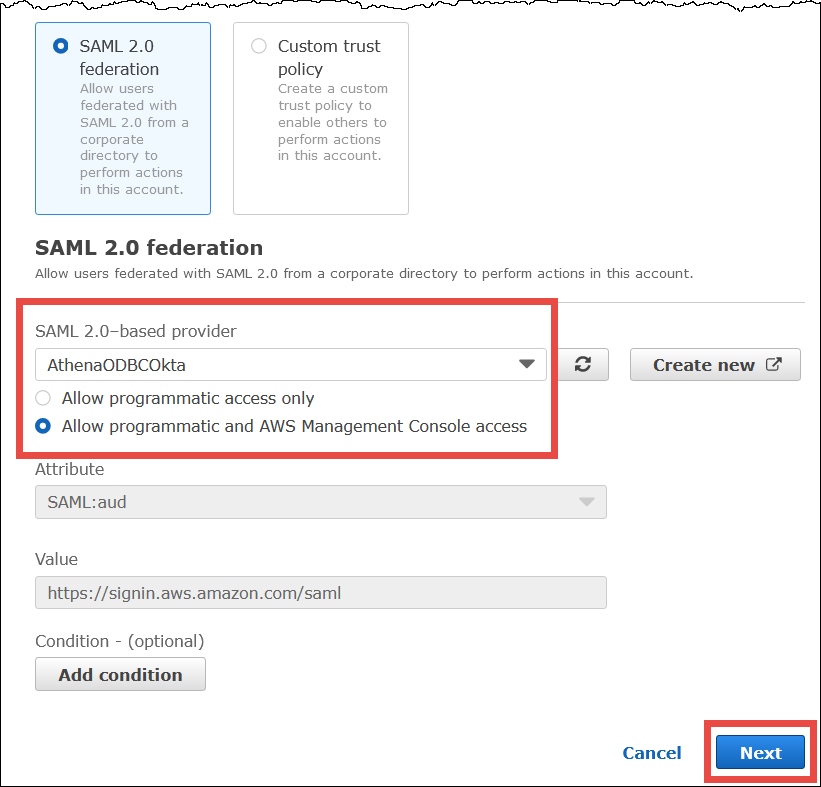Click the Add condition button
This screenshot has height=787, width=821.
tap(120, 674)
